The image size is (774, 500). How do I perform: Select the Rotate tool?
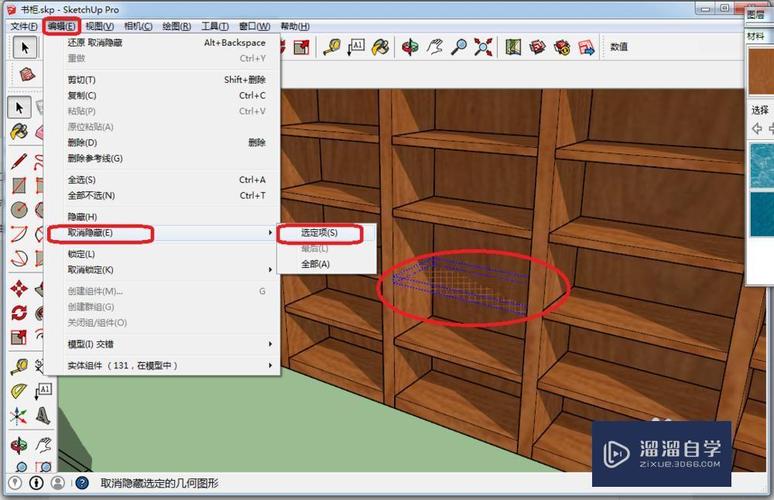(x=19, y=313)
